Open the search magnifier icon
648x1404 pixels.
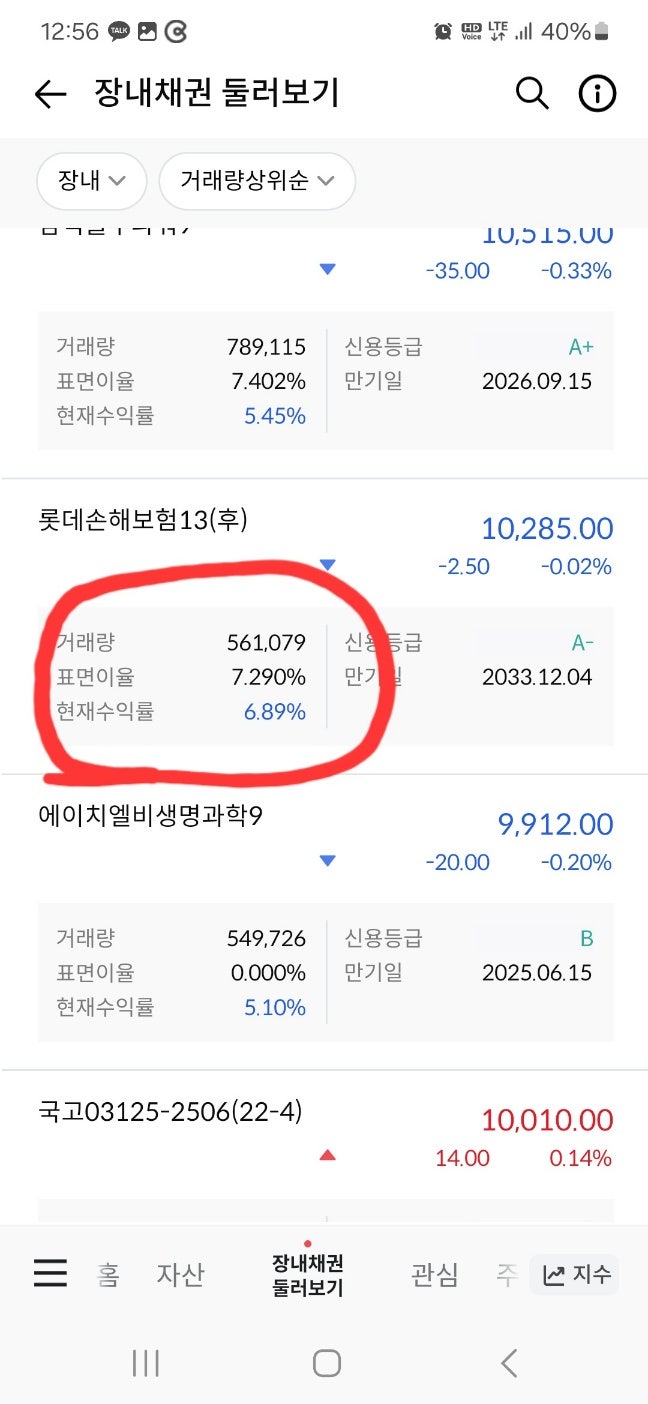(532, 94)
